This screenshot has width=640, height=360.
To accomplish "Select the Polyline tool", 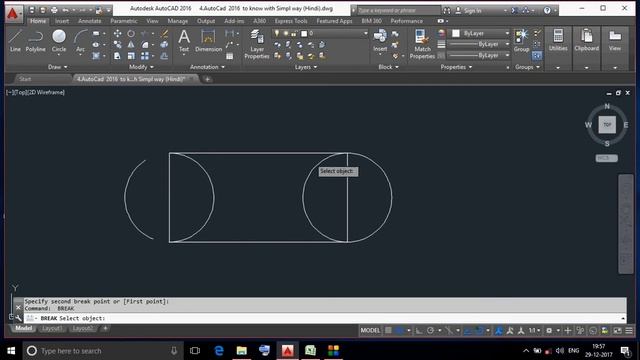I will 36,41.
